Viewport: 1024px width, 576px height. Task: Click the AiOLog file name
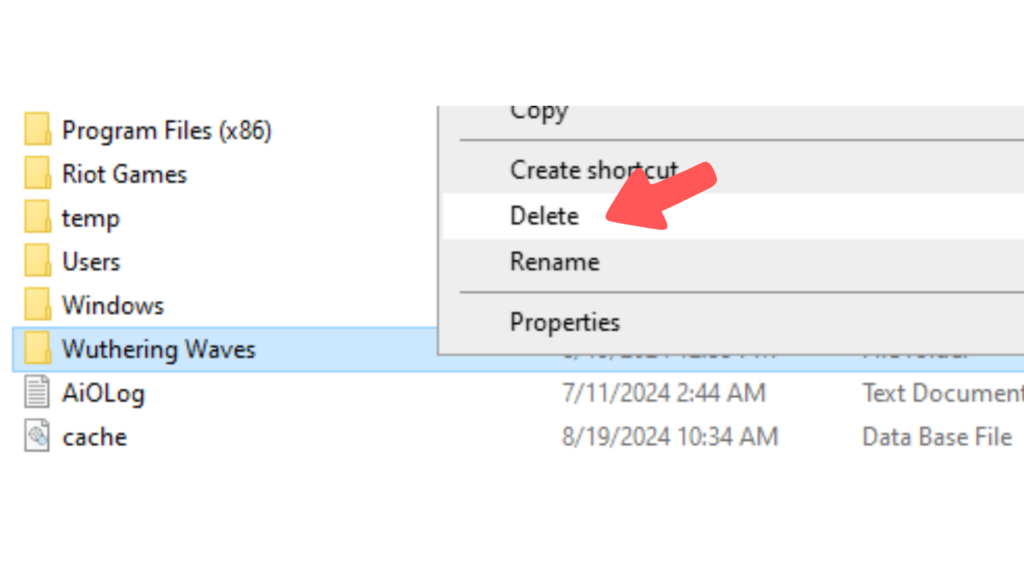(x=104, y=392)
